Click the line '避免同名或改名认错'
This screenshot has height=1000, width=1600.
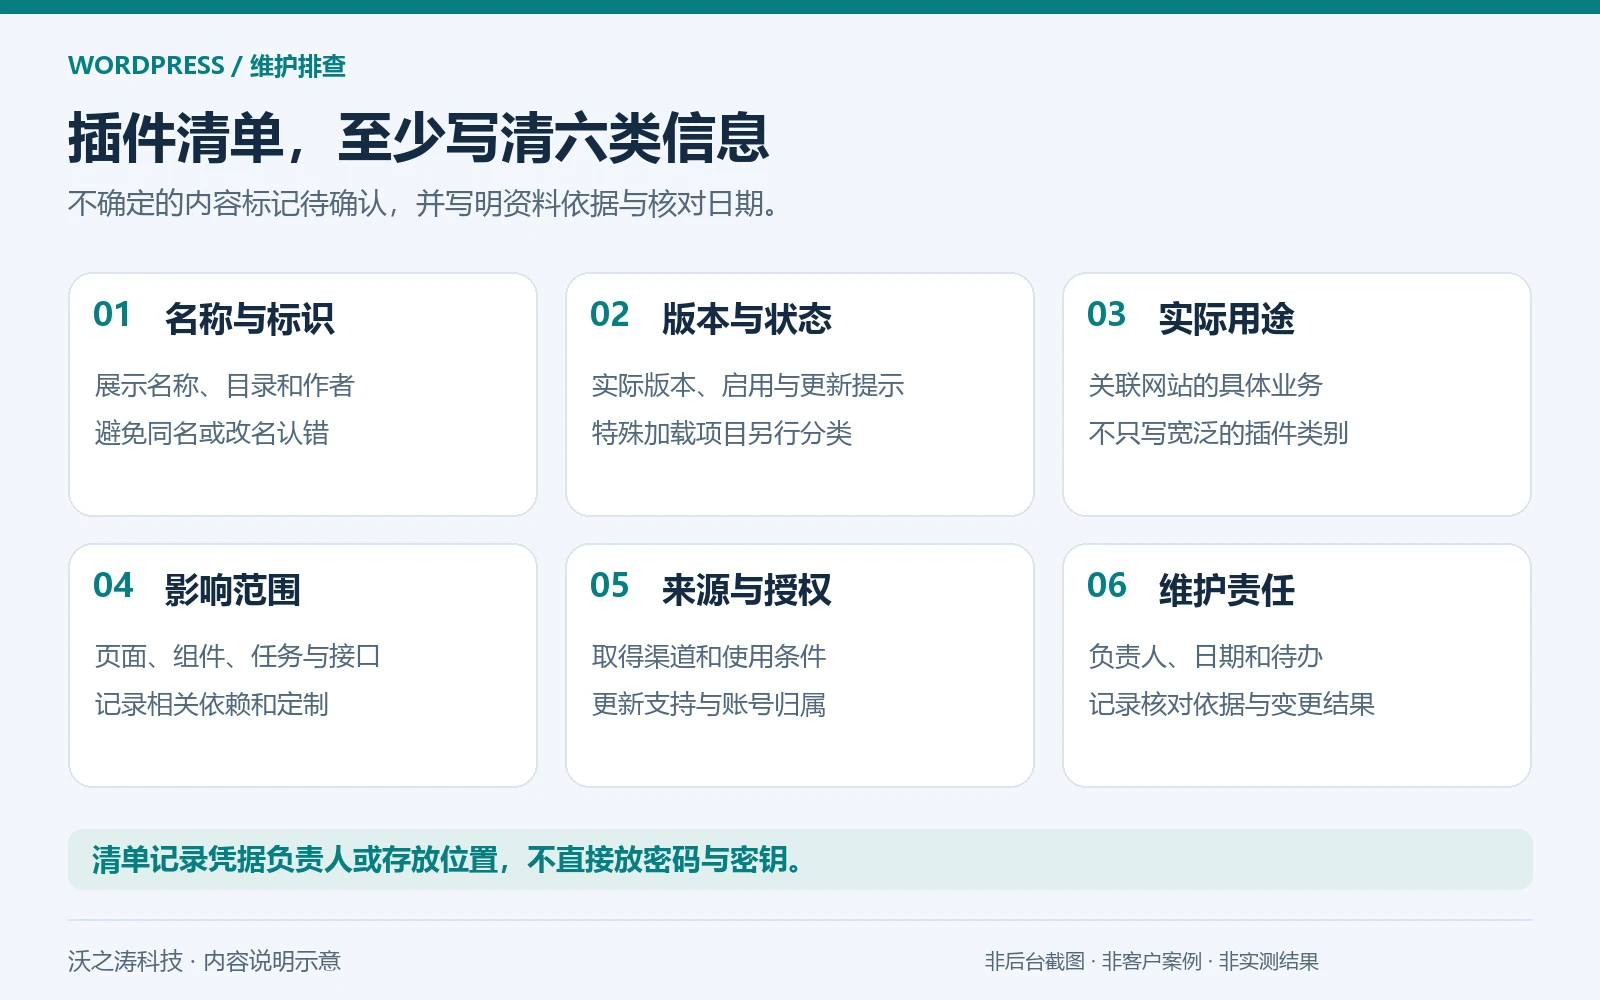click(212, 433)
